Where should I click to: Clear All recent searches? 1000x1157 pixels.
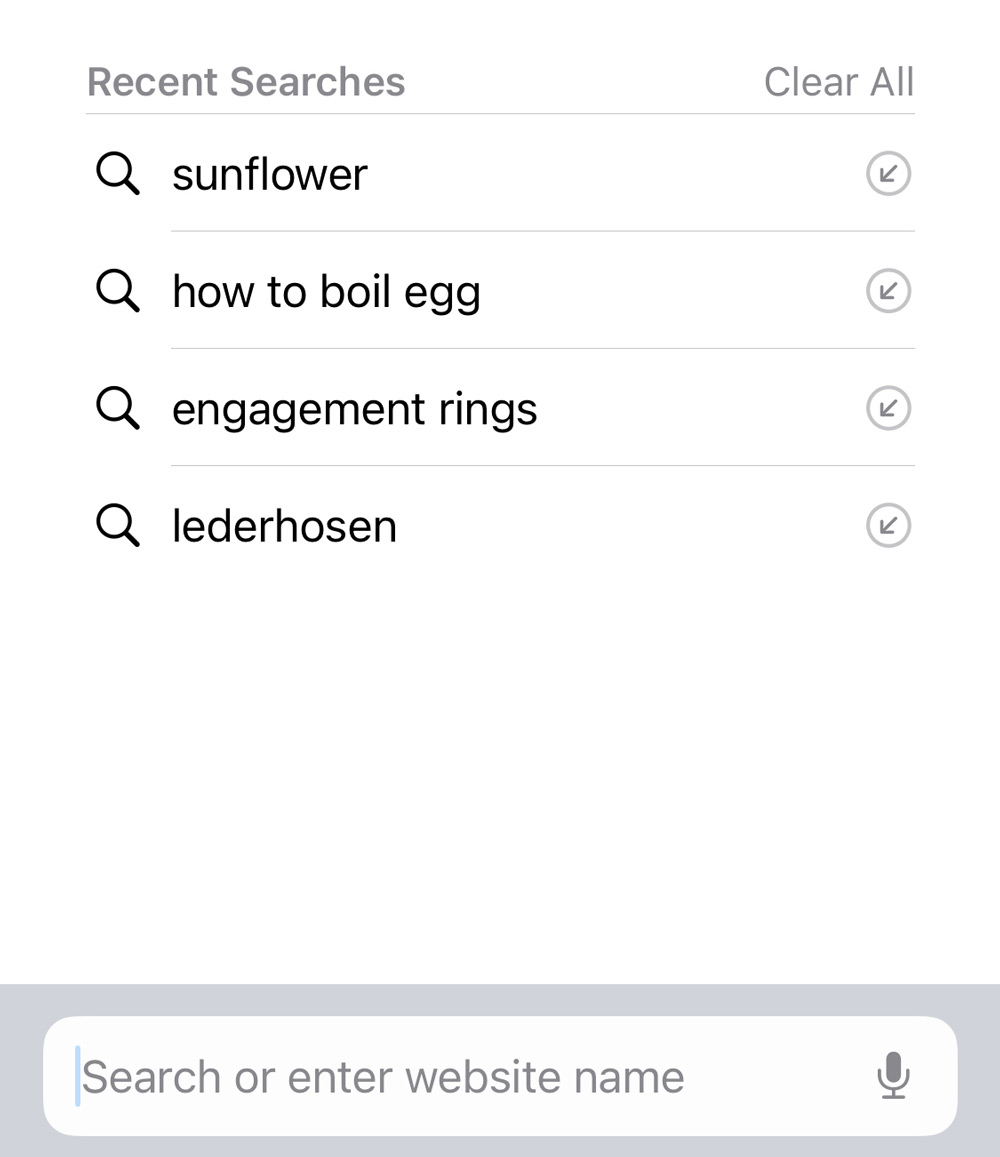click(839, 81)
